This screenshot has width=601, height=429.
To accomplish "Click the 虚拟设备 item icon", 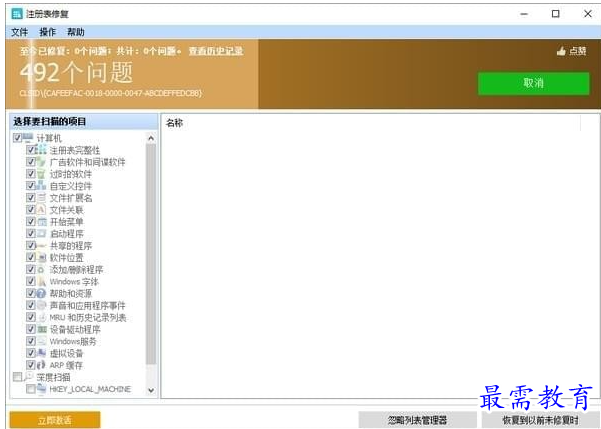I will pyautogui.click(x=41, y=353).
